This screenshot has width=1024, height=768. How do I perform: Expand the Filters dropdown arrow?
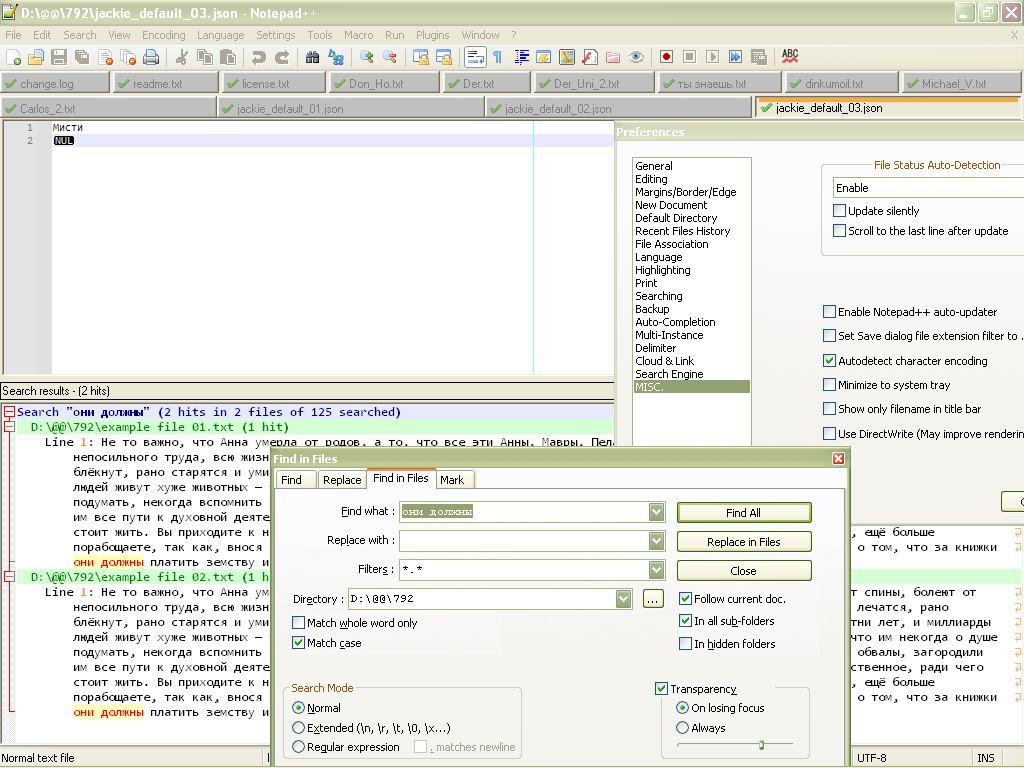[x=657, y=569]
